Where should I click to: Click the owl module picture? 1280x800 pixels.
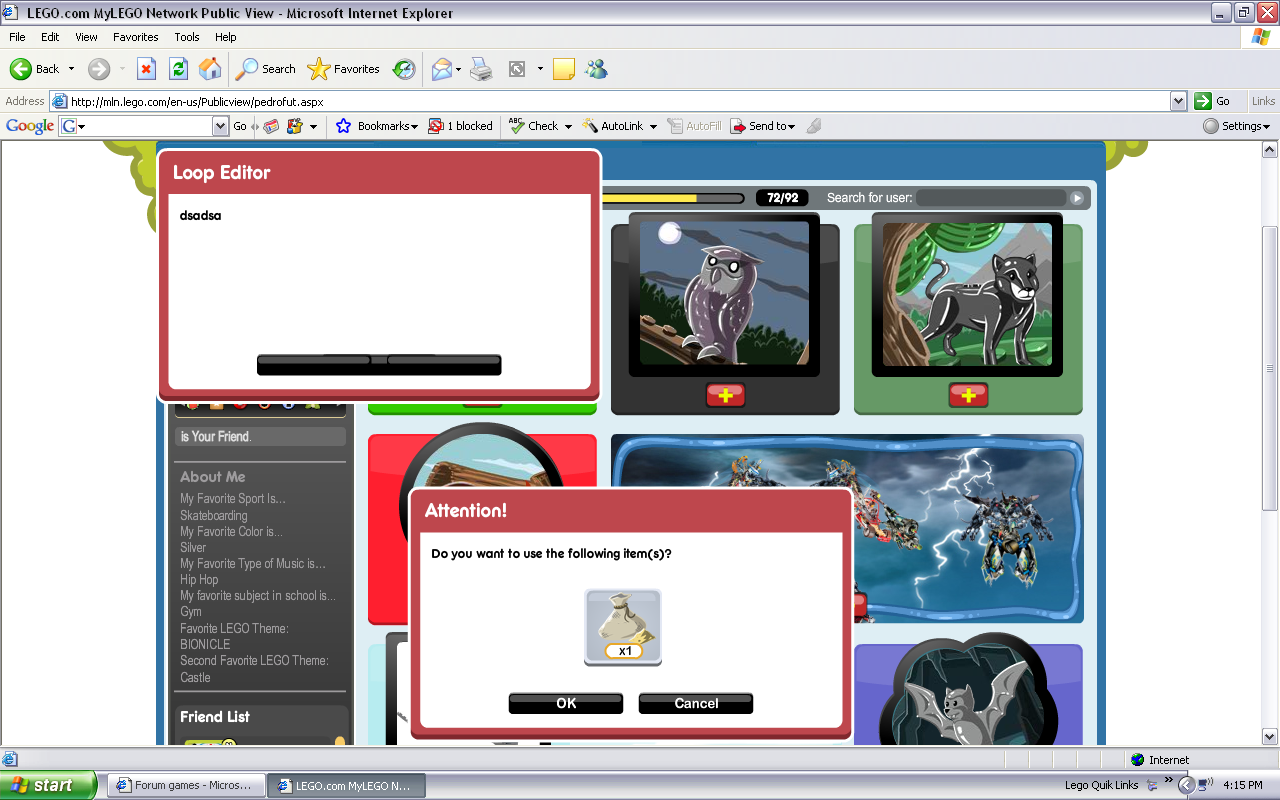click(724, 294)
